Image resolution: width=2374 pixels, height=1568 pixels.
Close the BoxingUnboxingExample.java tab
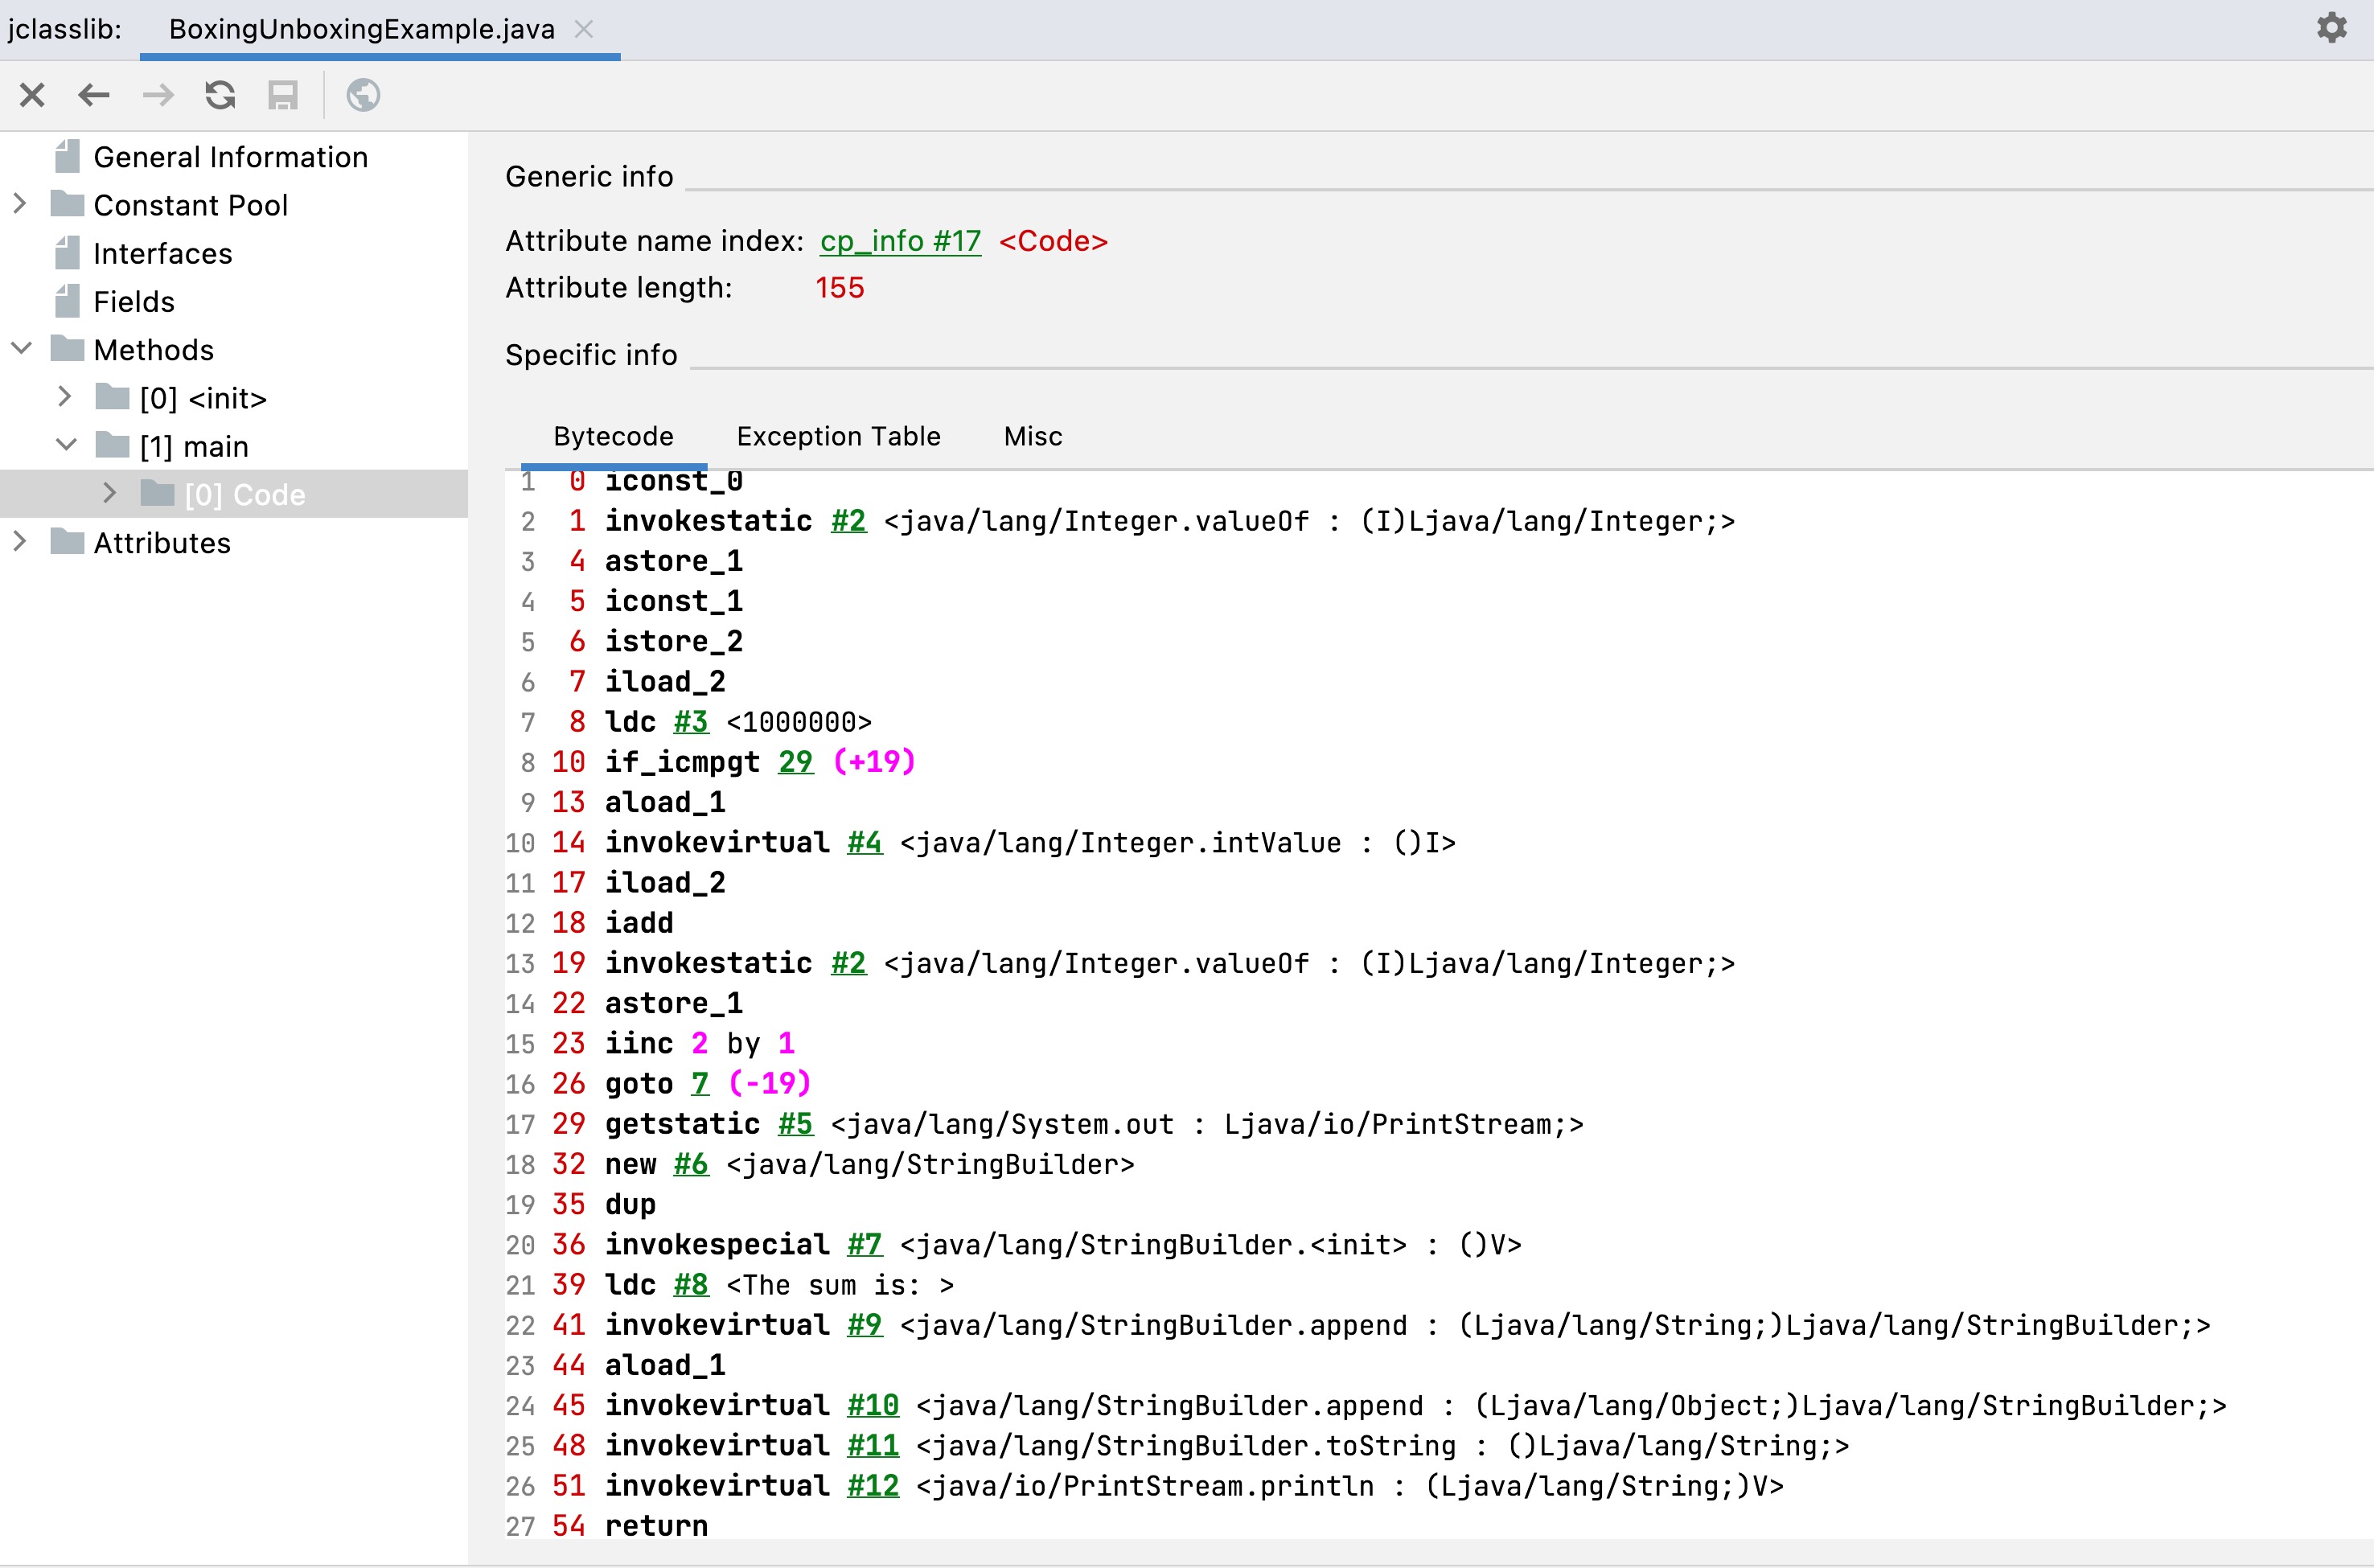pyautogui.click(x=584, y=29)
